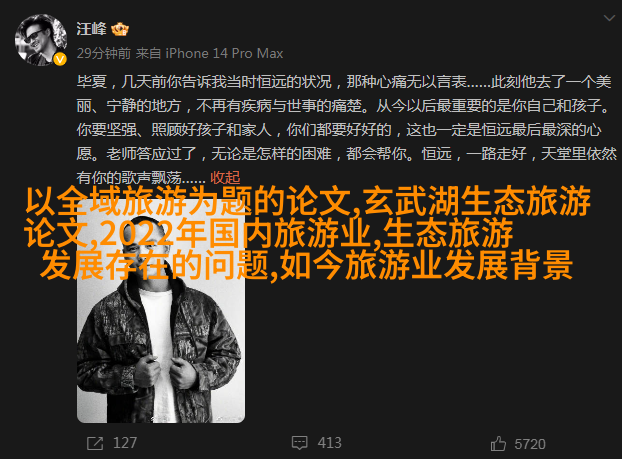Click the 来自 iPhone 14 Pro Max source
The image size is (622, 459).
click(x=209, y=53)
